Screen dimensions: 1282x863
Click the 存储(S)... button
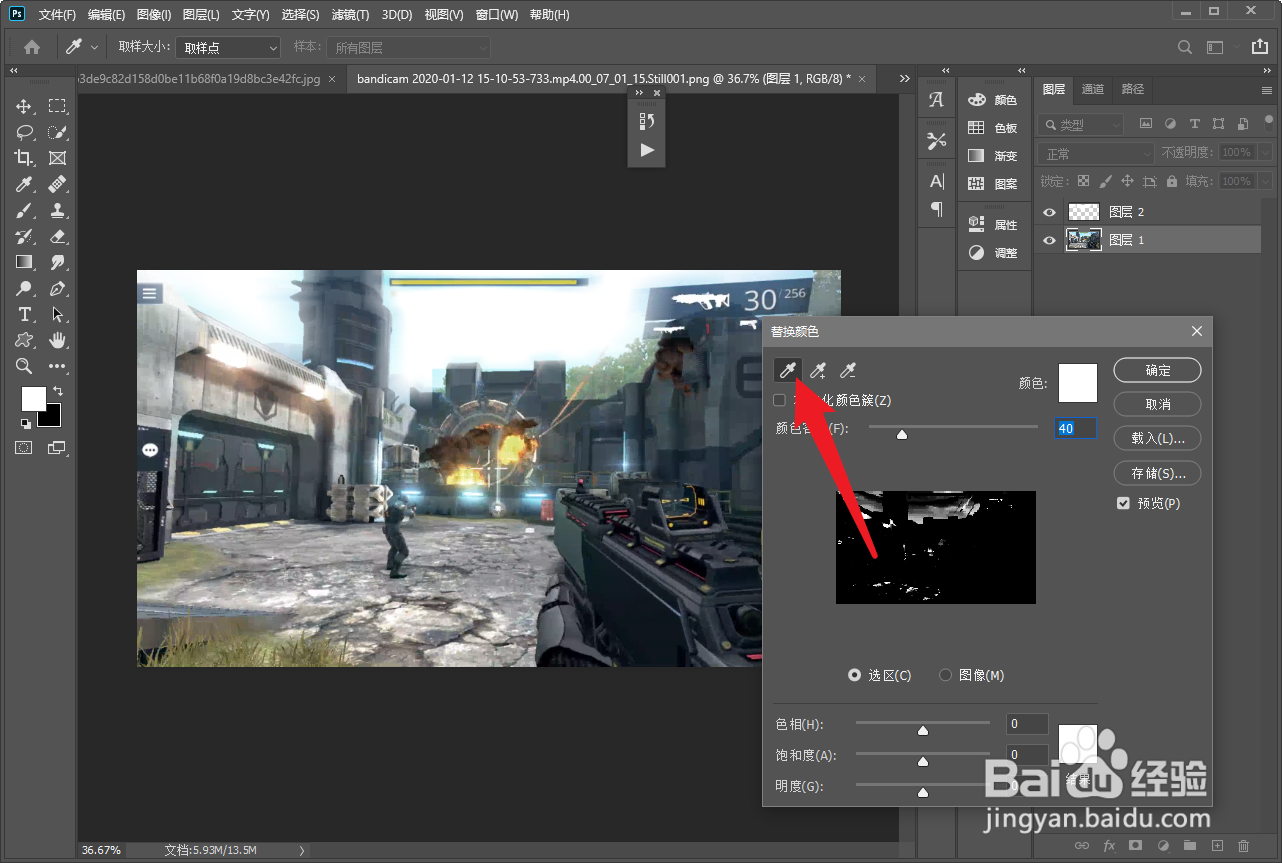tap(1158, 473)
